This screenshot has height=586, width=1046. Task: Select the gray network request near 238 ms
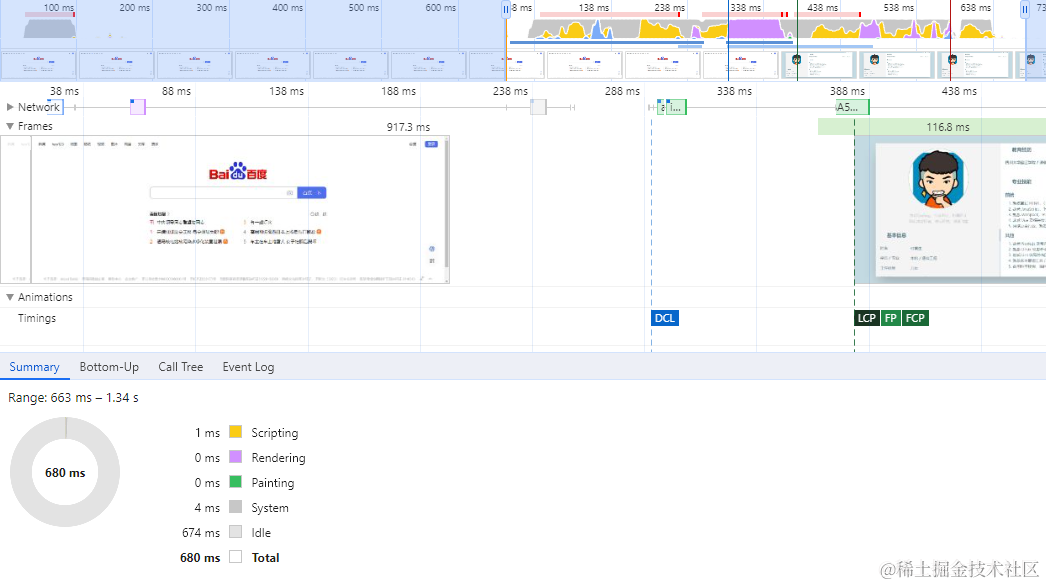[538, 107]
